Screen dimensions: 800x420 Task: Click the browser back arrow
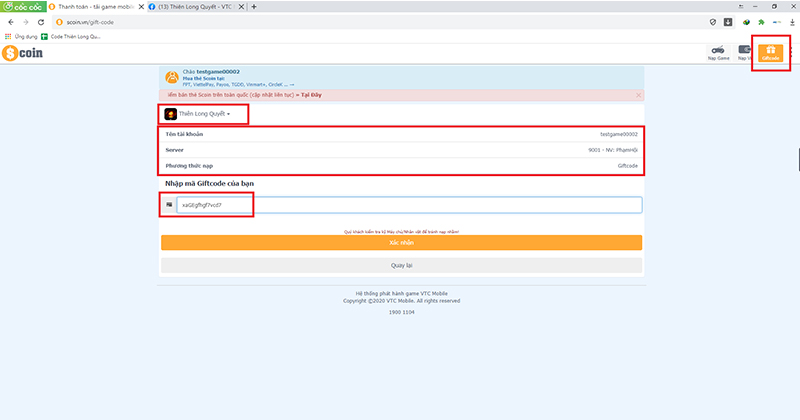(11, 22)
